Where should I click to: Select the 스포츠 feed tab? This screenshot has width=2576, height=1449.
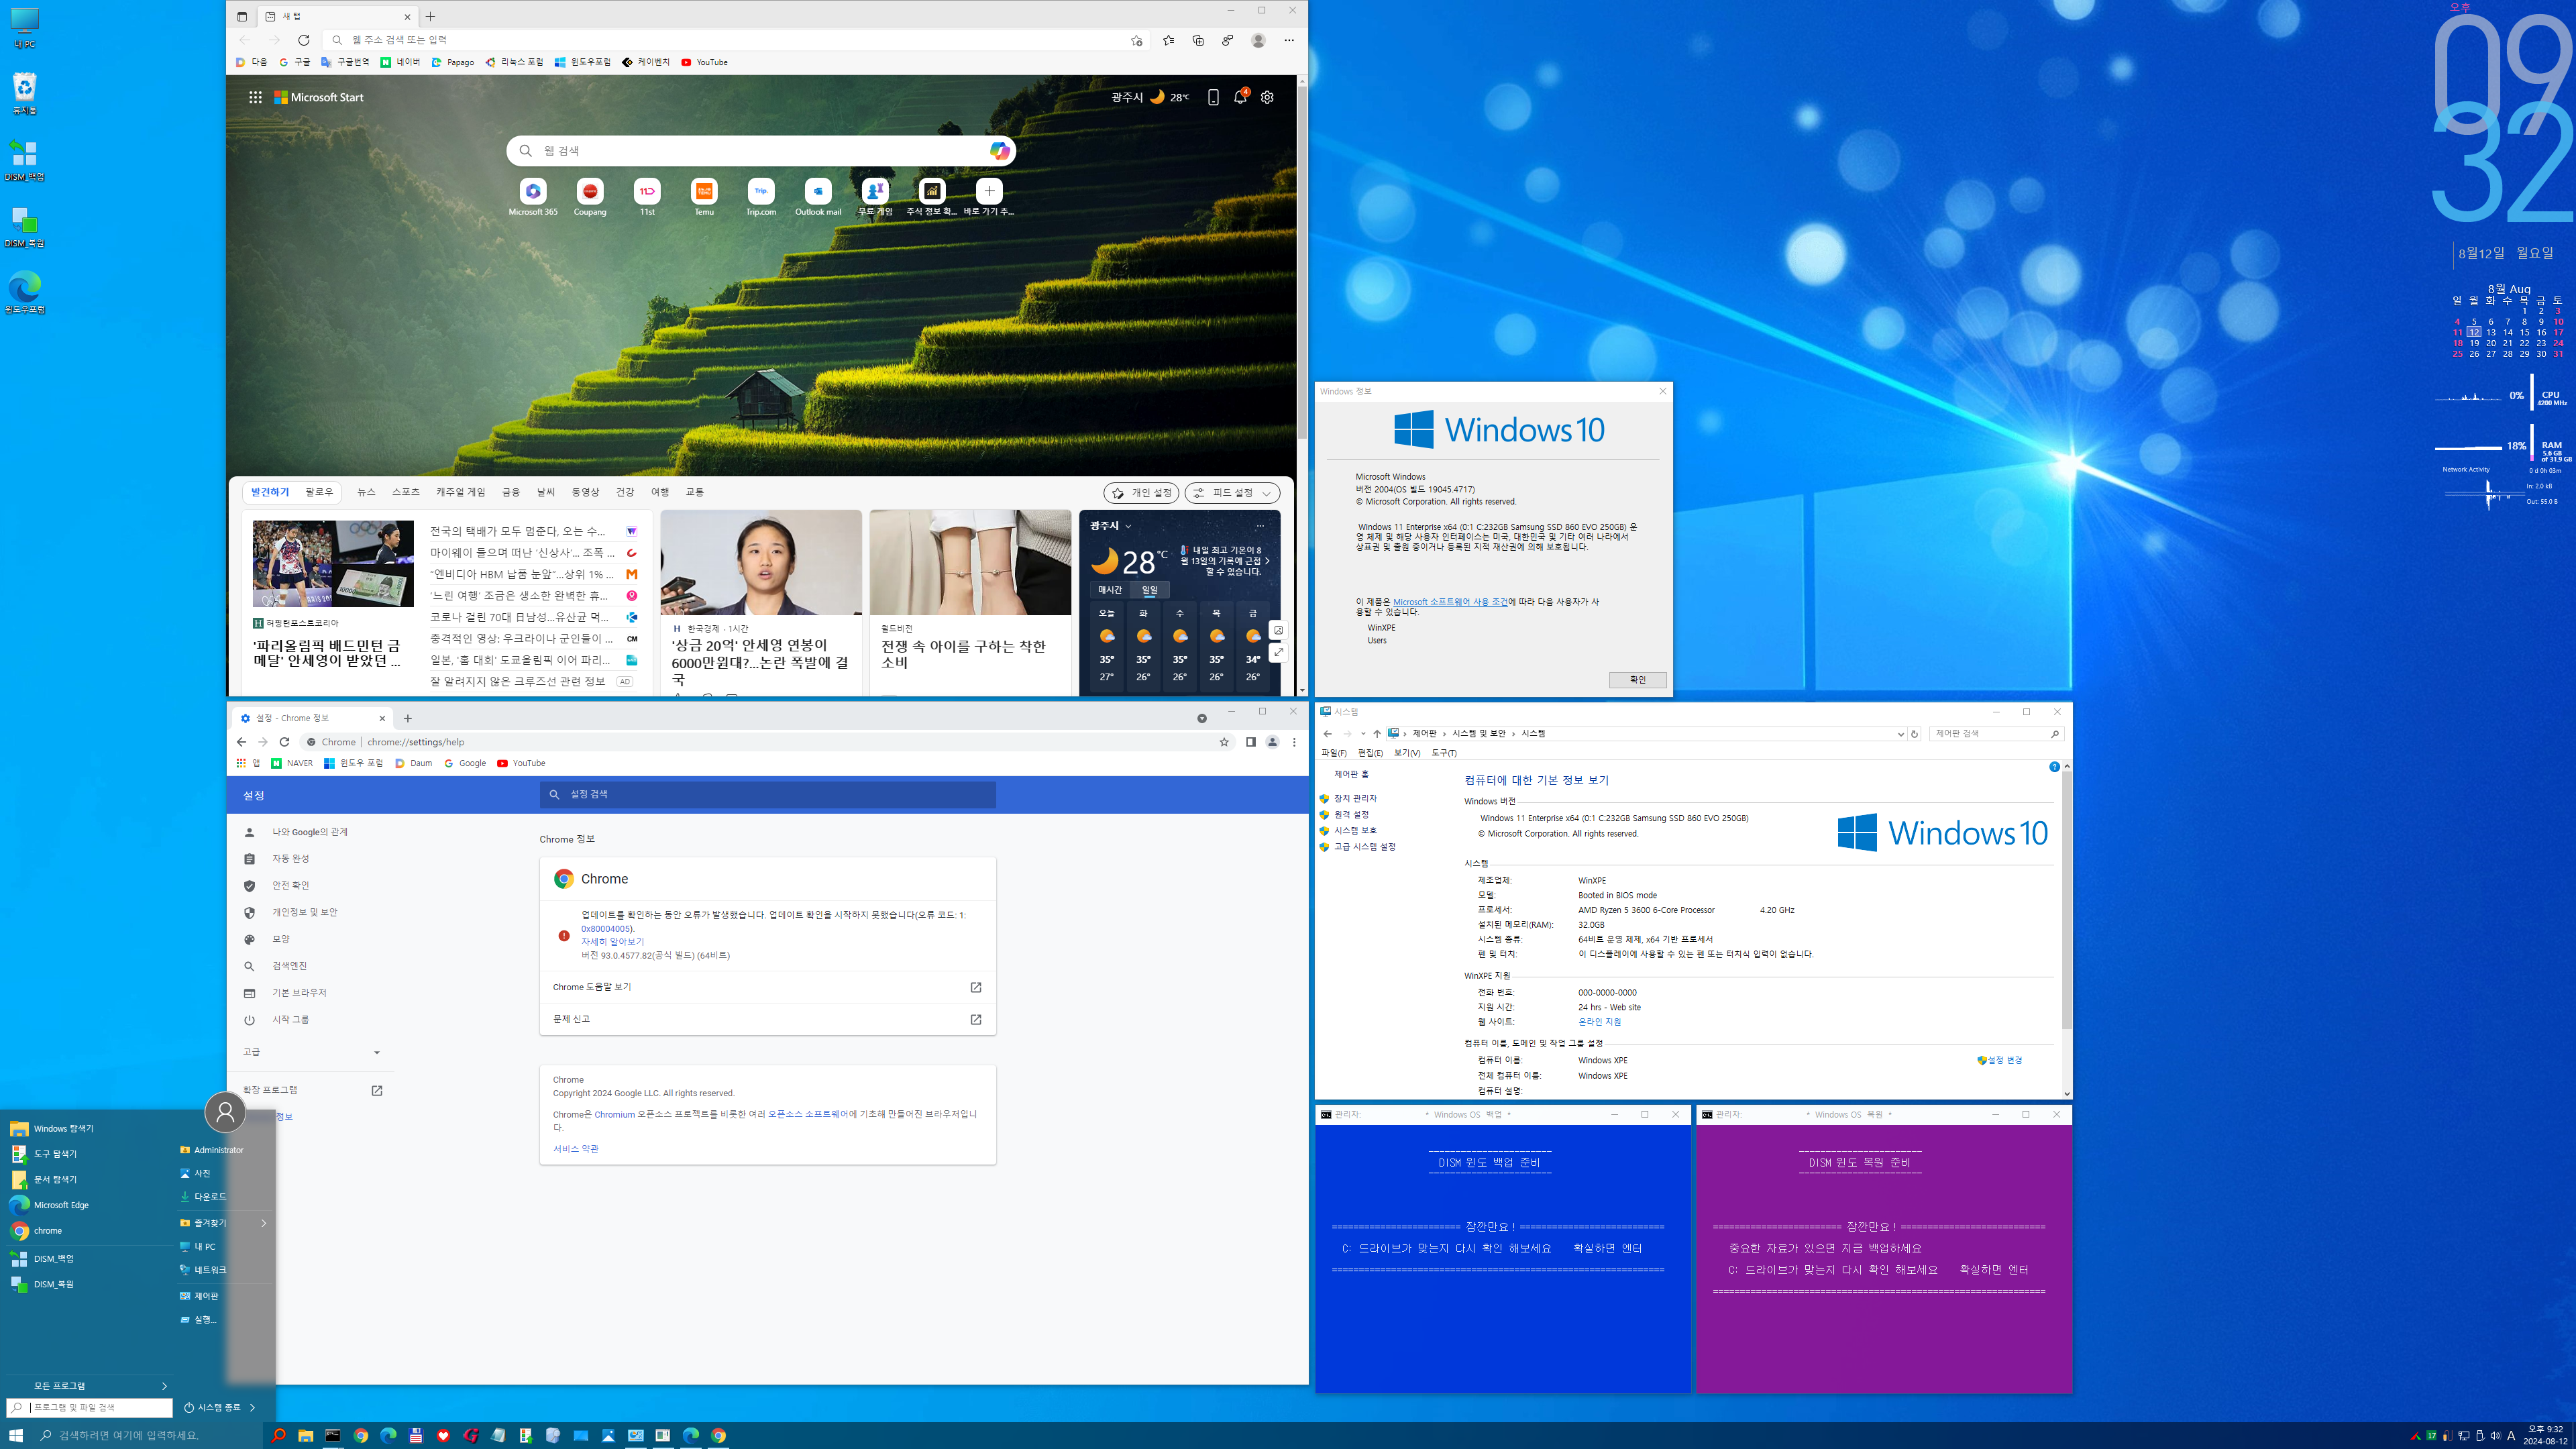click(x=405, y=492)
